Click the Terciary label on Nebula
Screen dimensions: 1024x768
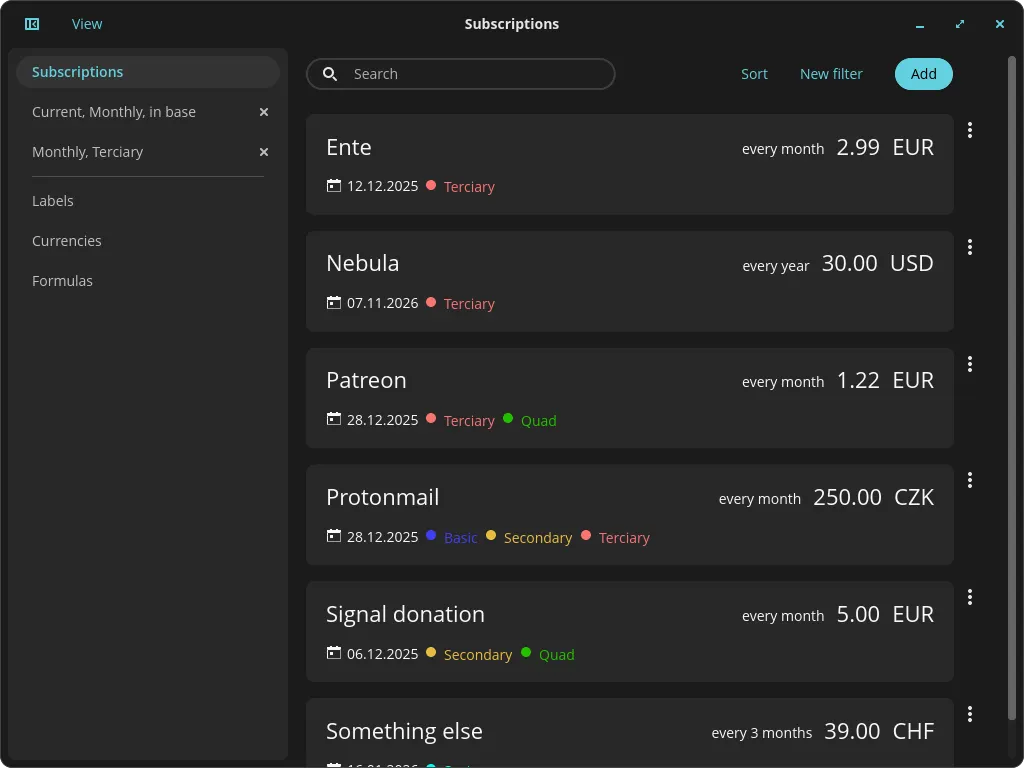click(469, 304)
